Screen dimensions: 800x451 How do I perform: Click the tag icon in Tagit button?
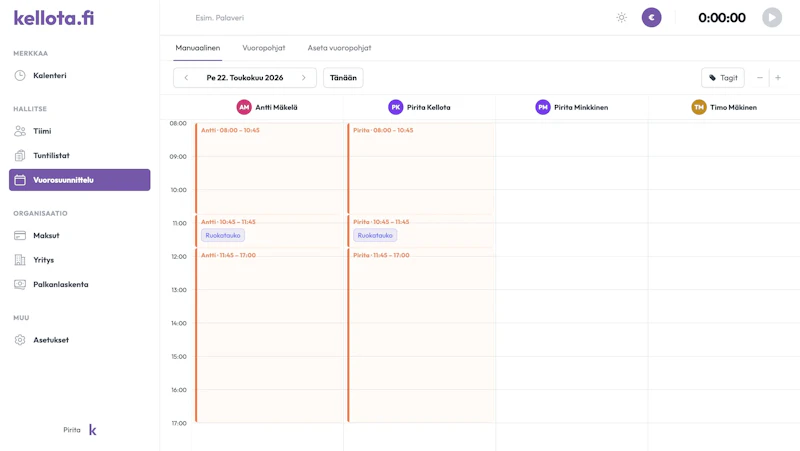point(713,78)
